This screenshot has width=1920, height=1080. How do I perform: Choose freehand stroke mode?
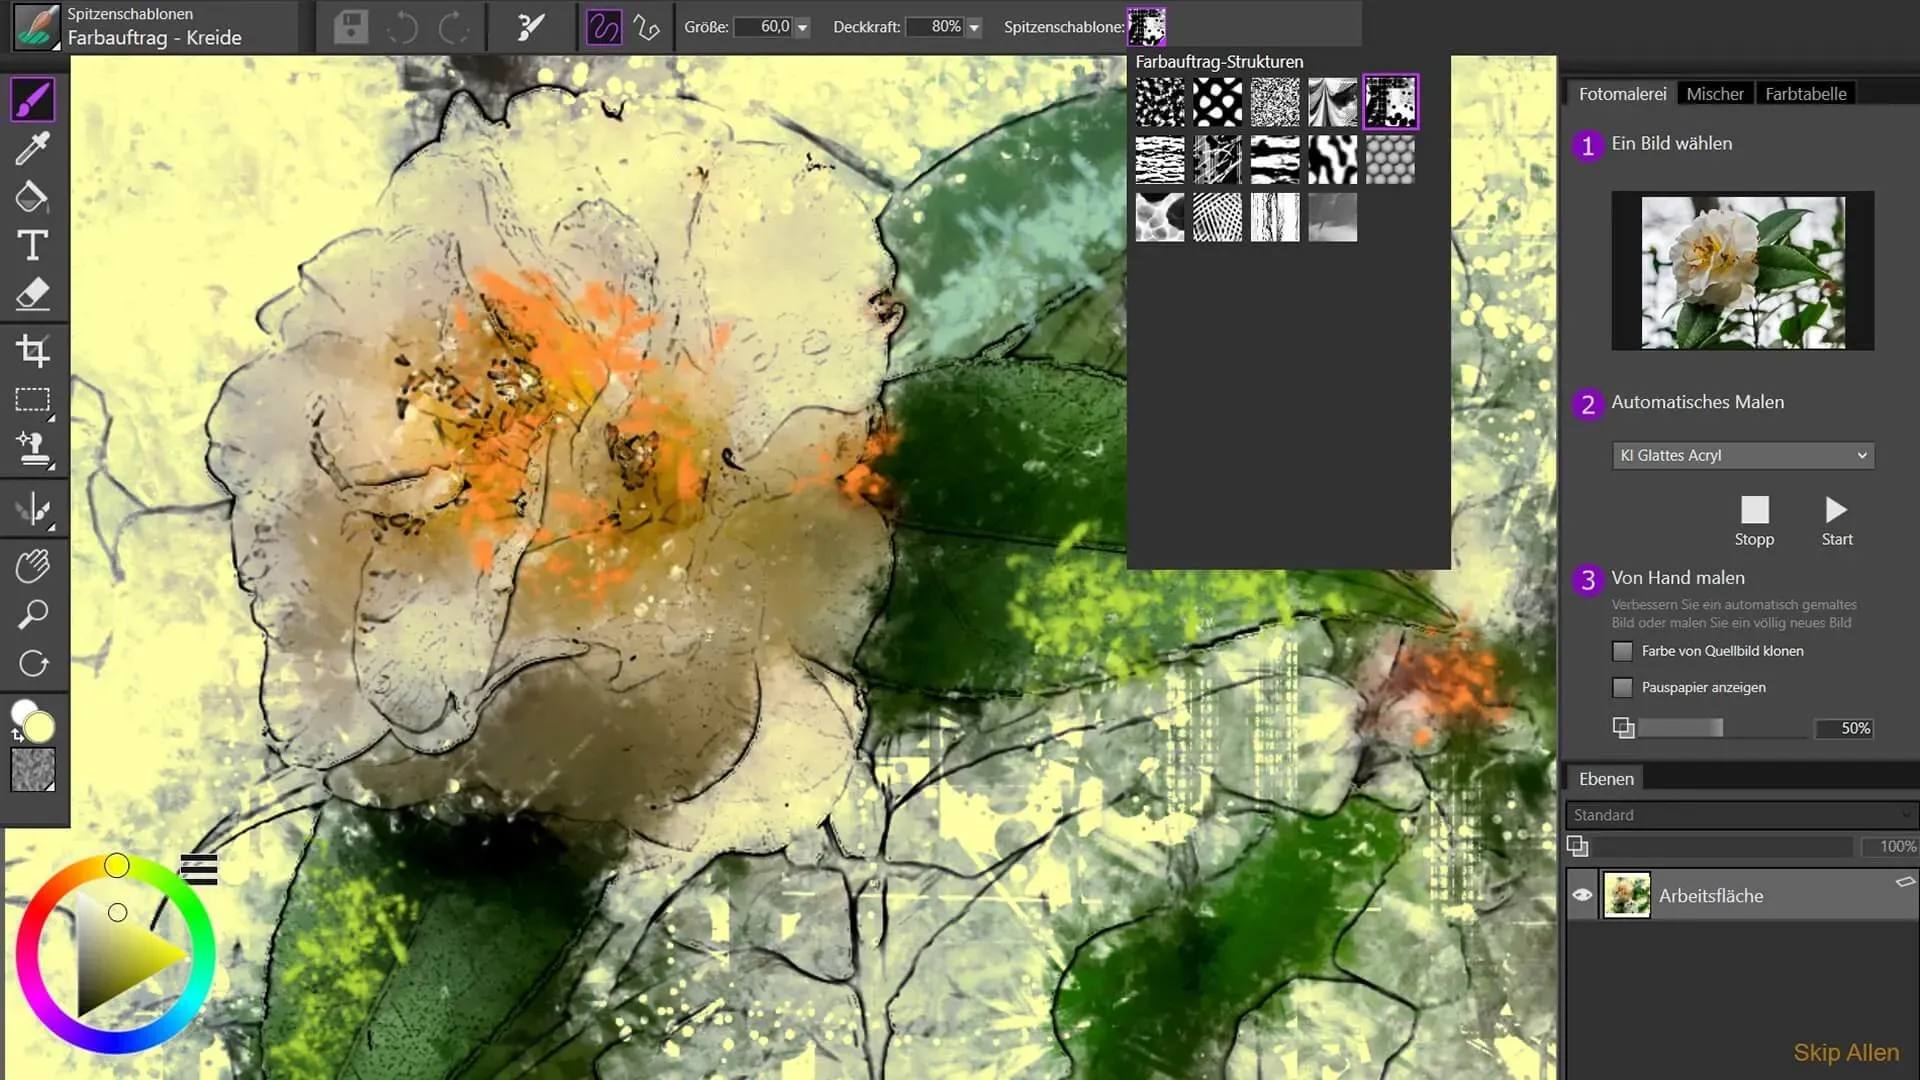pyautogui.click(x=604, y=27)
